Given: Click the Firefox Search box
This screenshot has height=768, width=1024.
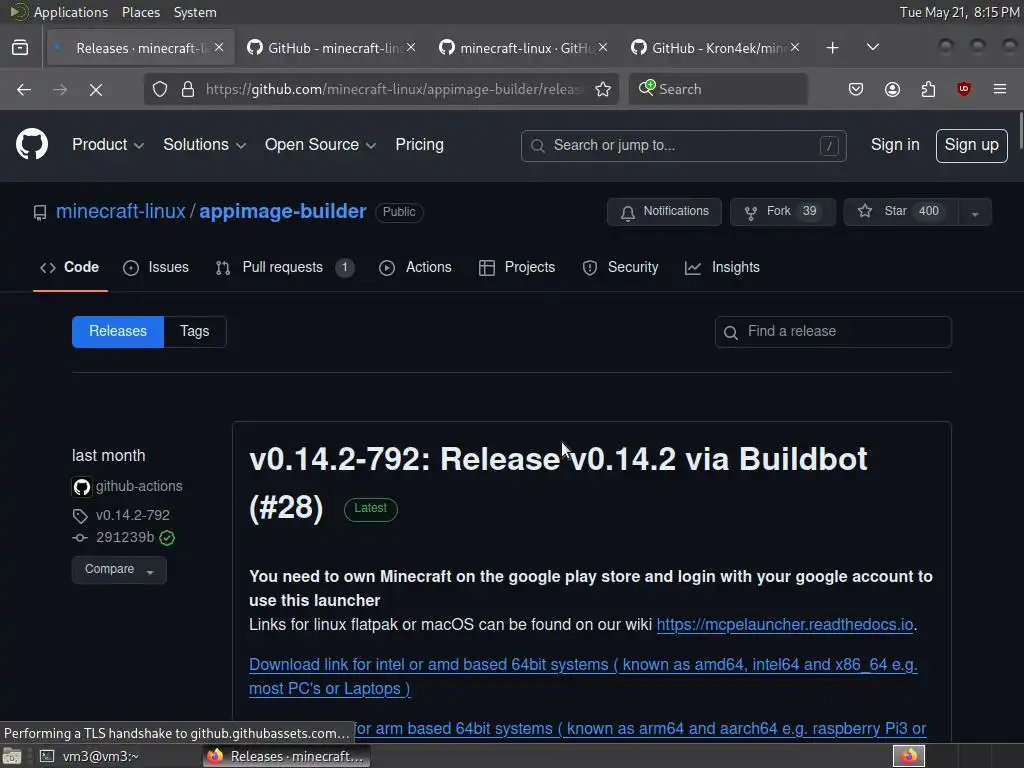Looking at the screenshot, I should point(718,89).
